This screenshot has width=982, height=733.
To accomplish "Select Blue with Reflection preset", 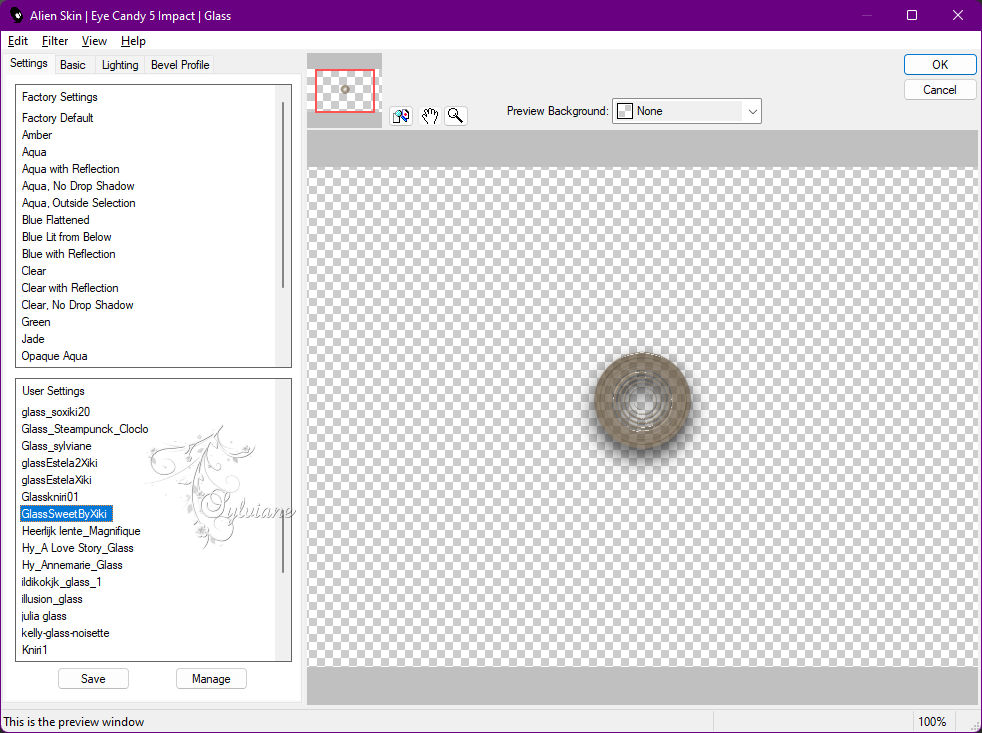I will [x=68, y=254].
